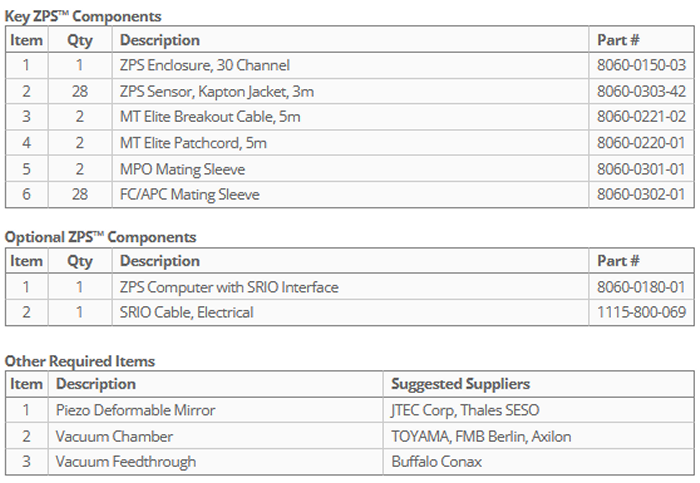
Task: Click SRIO Cable, Electrical description
Action: pos(186,312)
